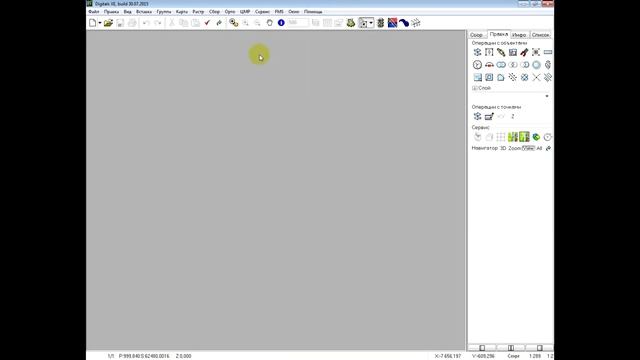Switch to the Список tab

[x=540, y=35]
